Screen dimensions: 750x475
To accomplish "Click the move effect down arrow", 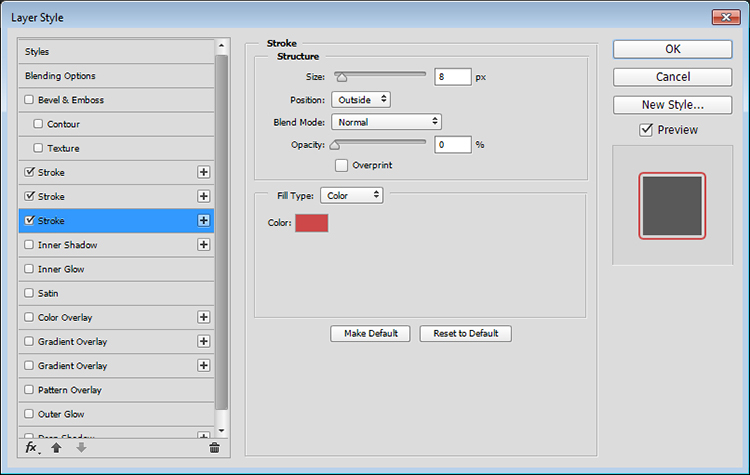I will 81,448.
